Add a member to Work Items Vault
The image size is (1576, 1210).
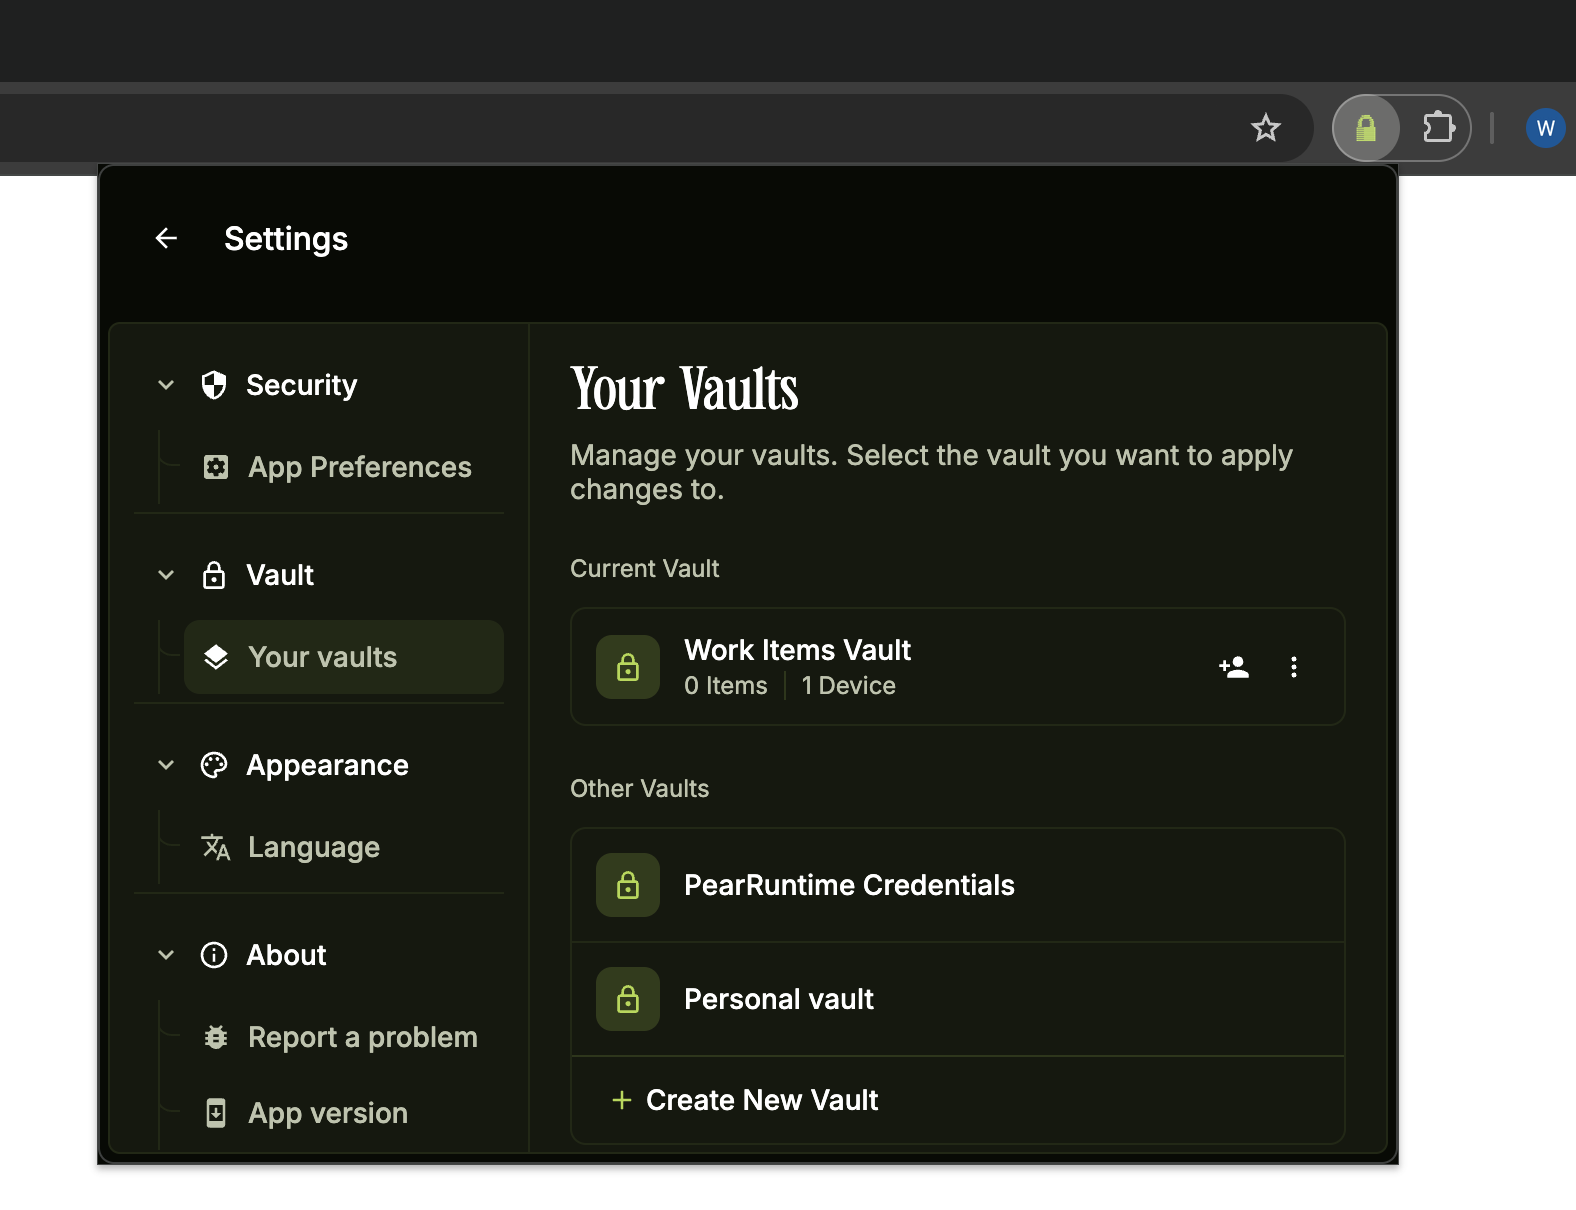[1234, 667]
